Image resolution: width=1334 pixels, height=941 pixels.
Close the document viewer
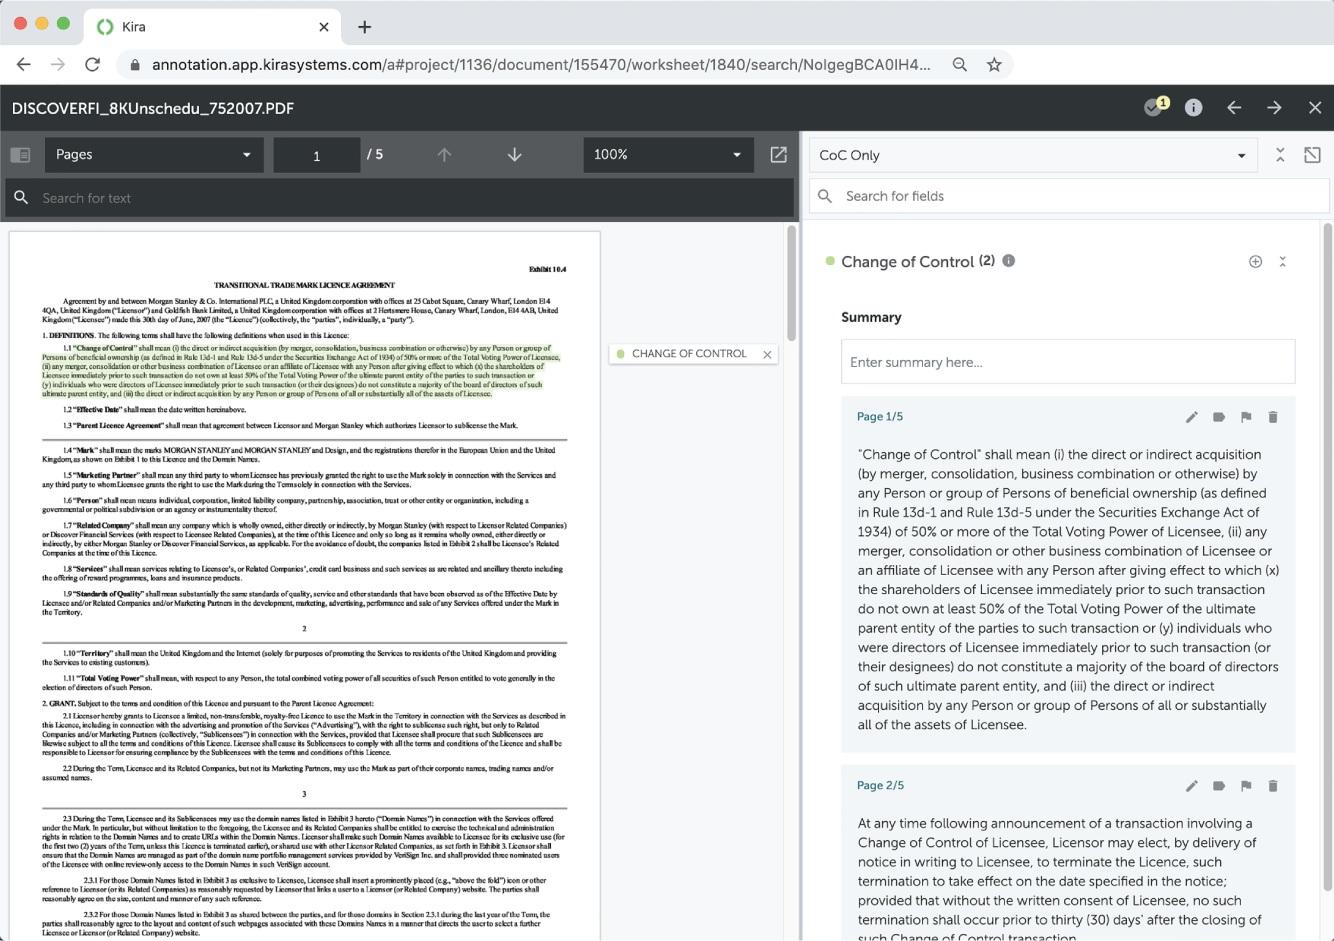(x=1315, y=108)
